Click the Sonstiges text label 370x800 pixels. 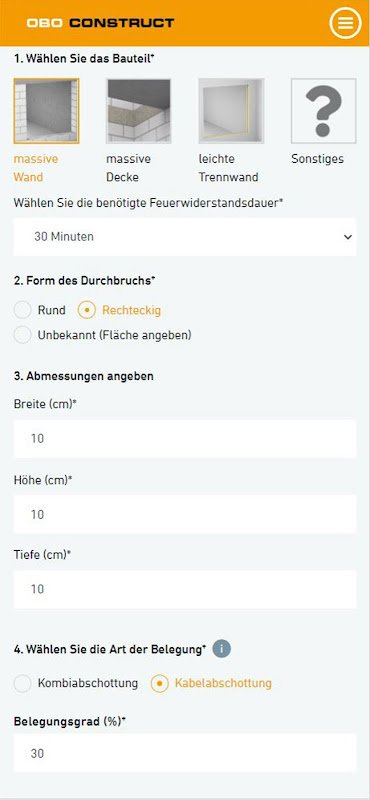pyautogui.click(x=317, y=159)
